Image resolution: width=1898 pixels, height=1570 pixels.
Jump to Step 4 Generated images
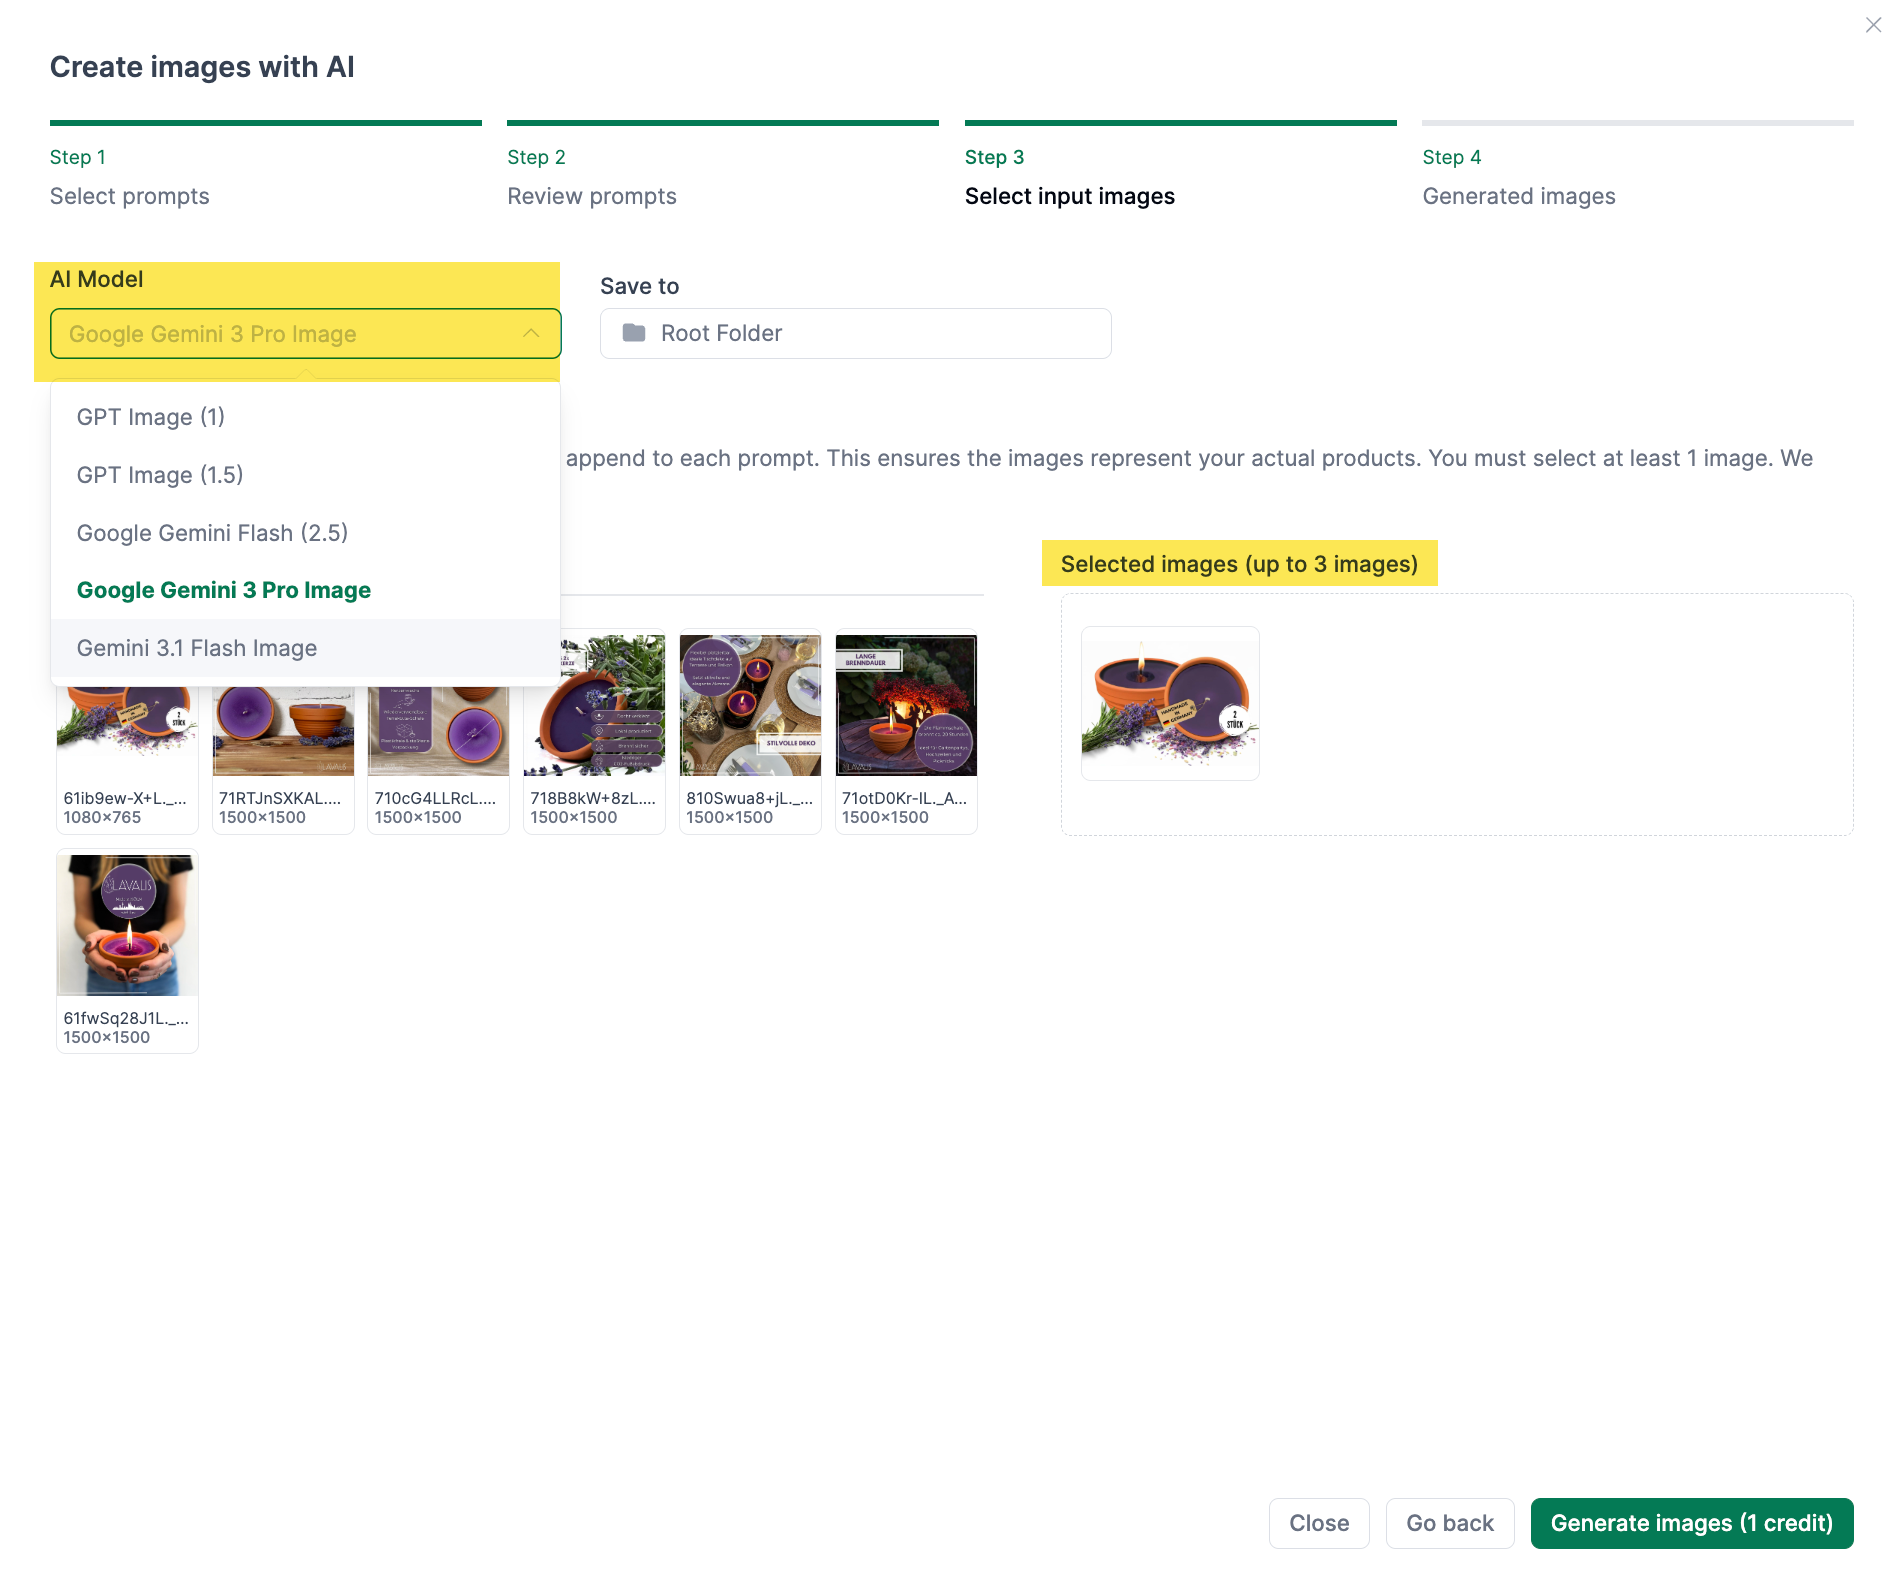pos(1518,196)
